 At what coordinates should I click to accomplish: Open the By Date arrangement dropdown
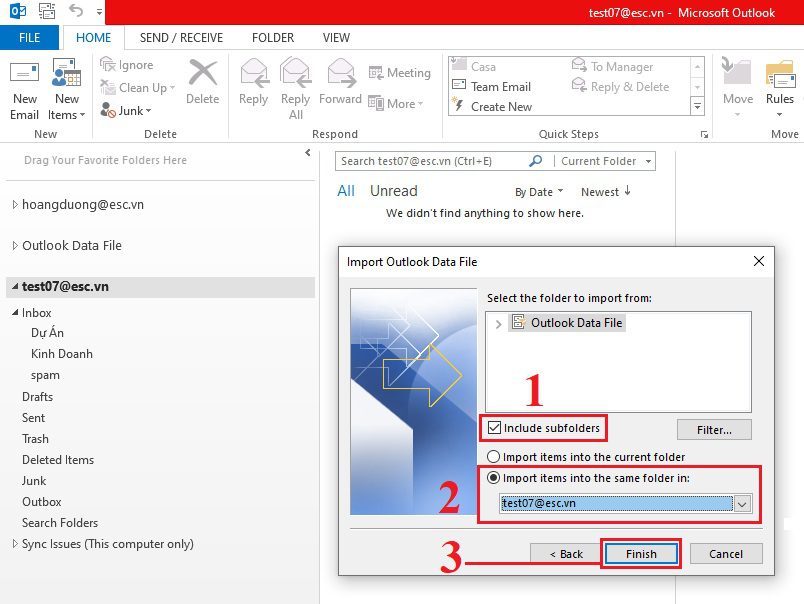point(539,192)
